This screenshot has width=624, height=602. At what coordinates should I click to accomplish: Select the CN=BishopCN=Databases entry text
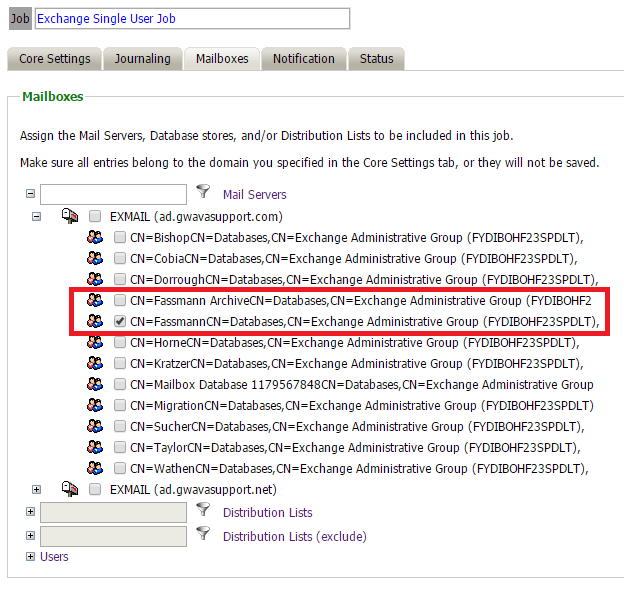pyautogui.click(x=357, y=238)
